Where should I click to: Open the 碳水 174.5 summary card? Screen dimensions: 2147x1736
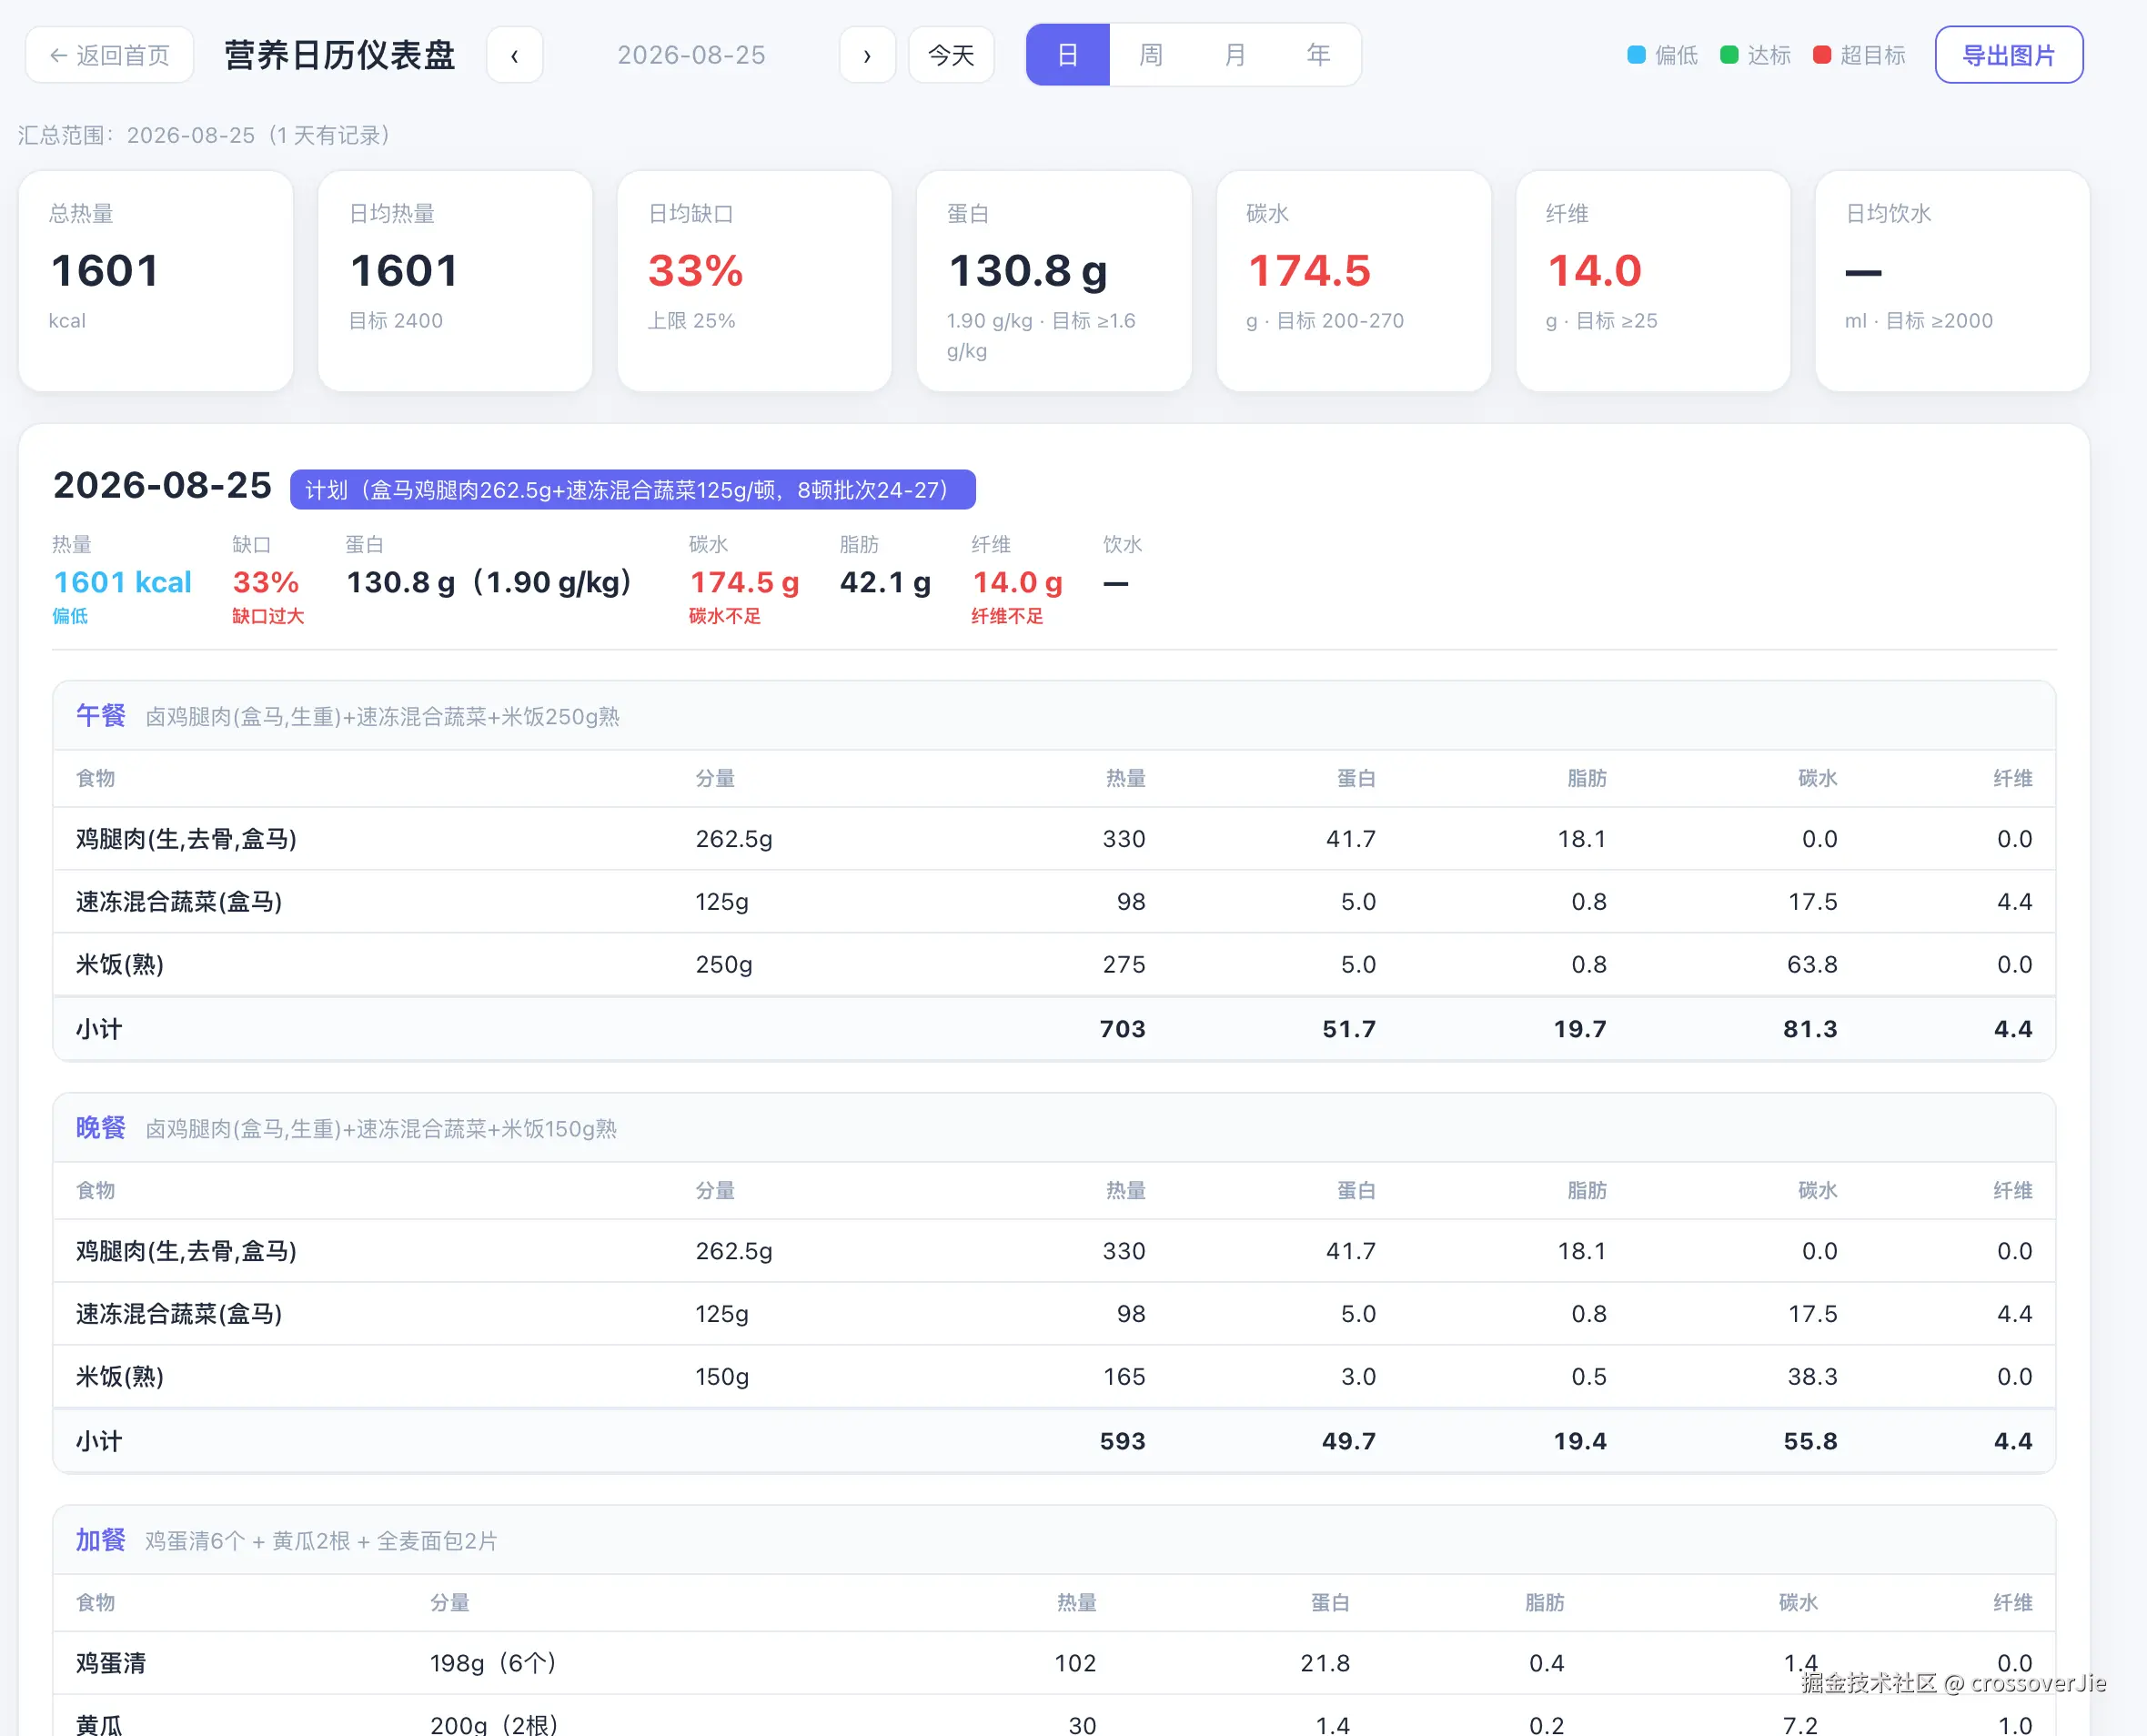click(1353, 281)
